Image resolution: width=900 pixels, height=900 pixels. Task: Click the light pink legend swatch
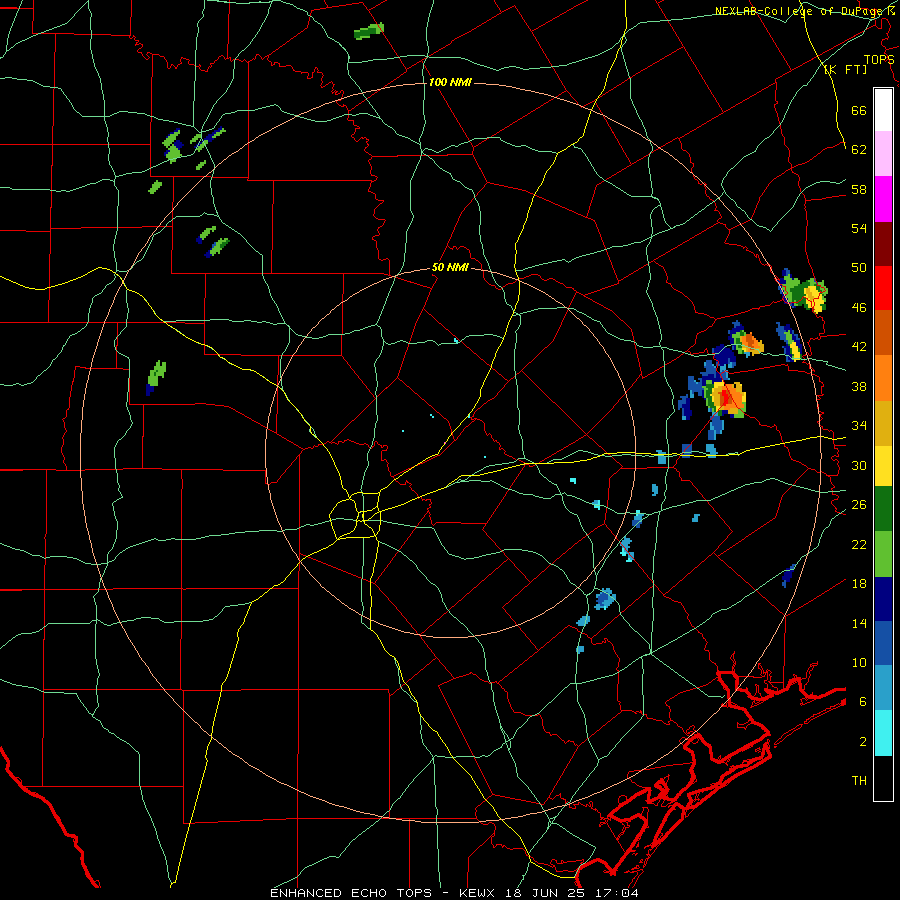pyautogui.click(x=883, y=154)
